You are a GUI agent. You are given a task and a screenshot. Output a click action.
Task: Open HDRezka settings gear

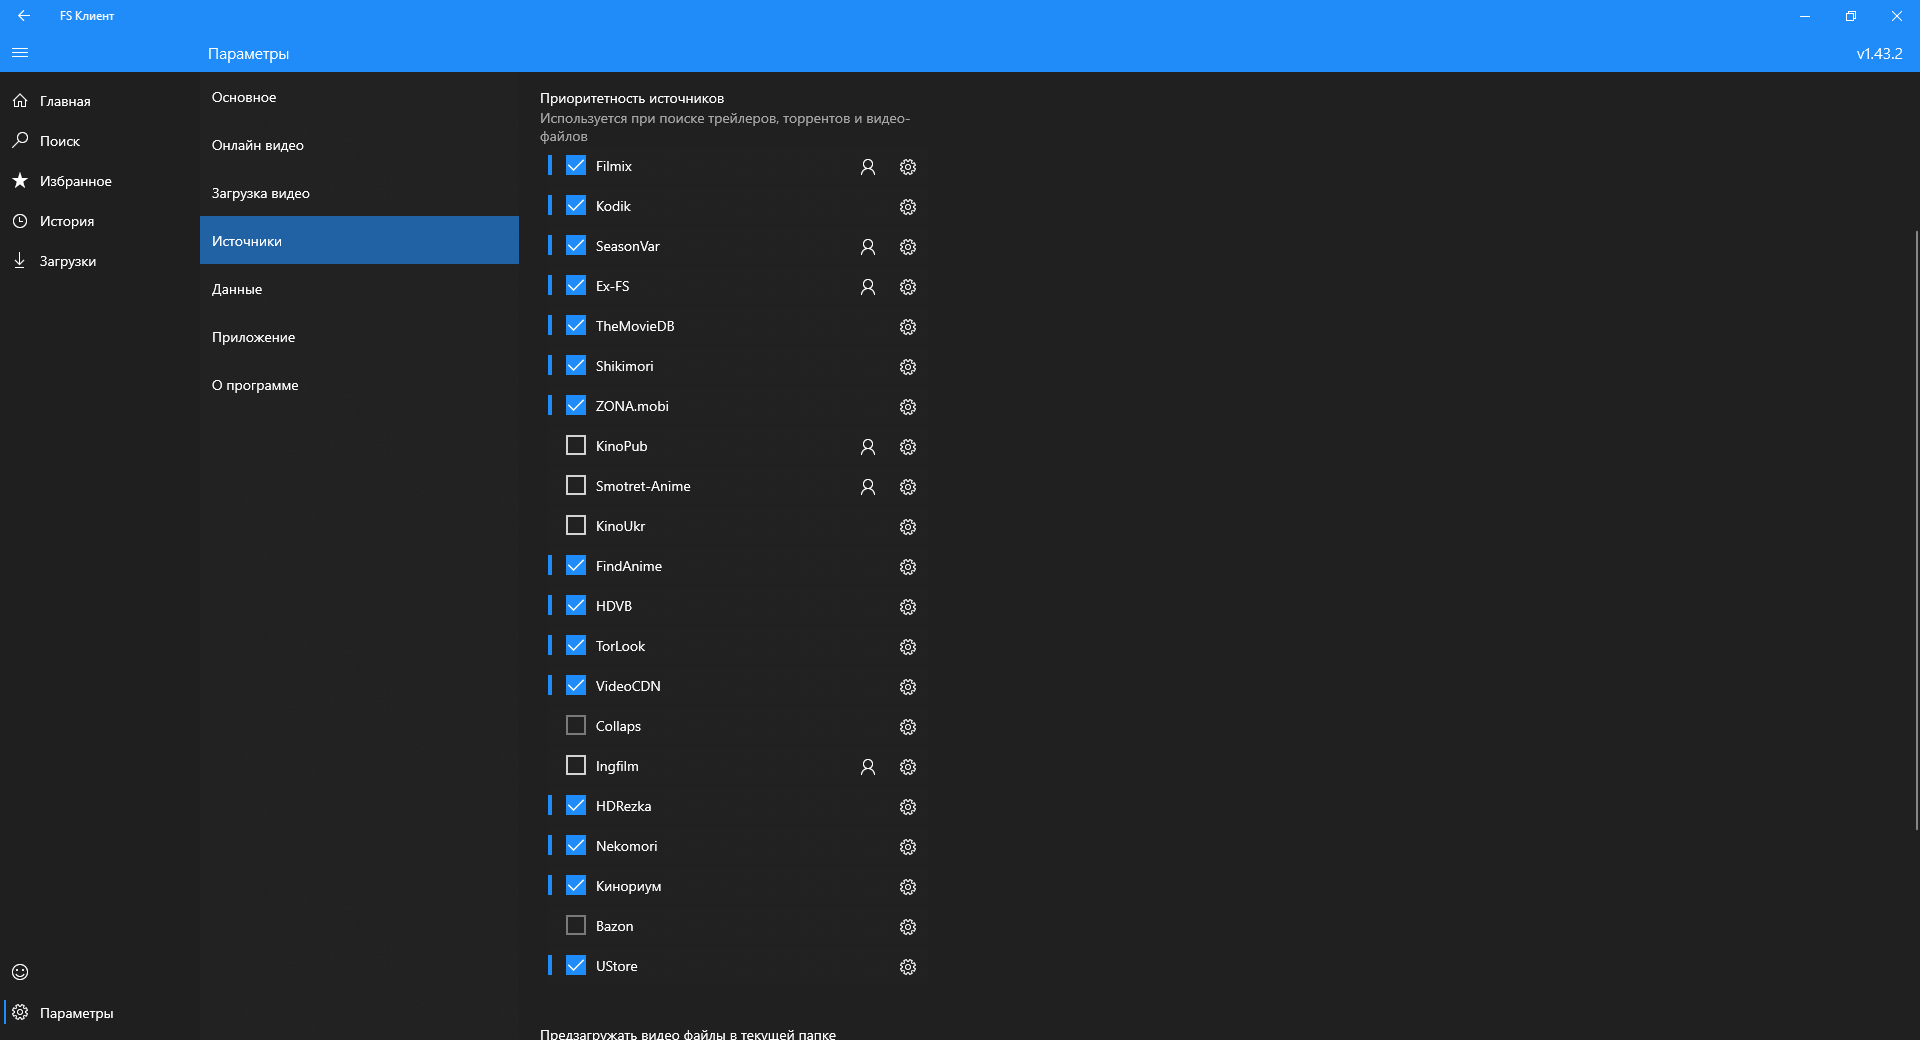(908, 807)
